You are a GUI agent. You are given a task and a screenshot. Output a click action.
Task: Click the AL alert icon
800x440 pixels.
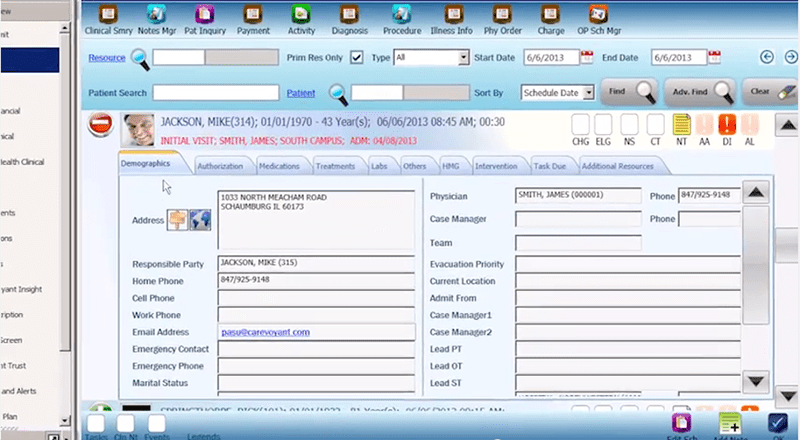pos(749,124)
